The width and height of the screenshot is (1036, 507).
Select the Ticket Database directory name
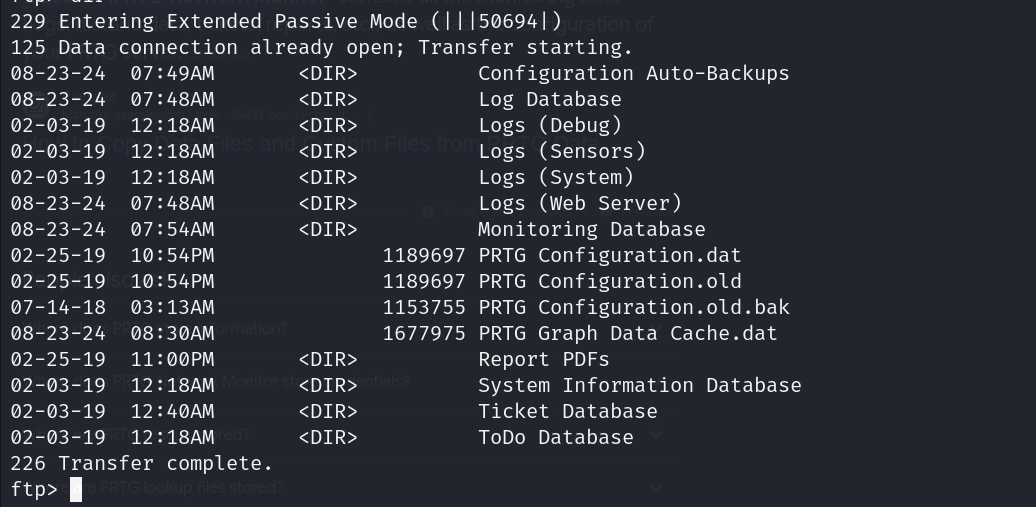click(567, 411)
